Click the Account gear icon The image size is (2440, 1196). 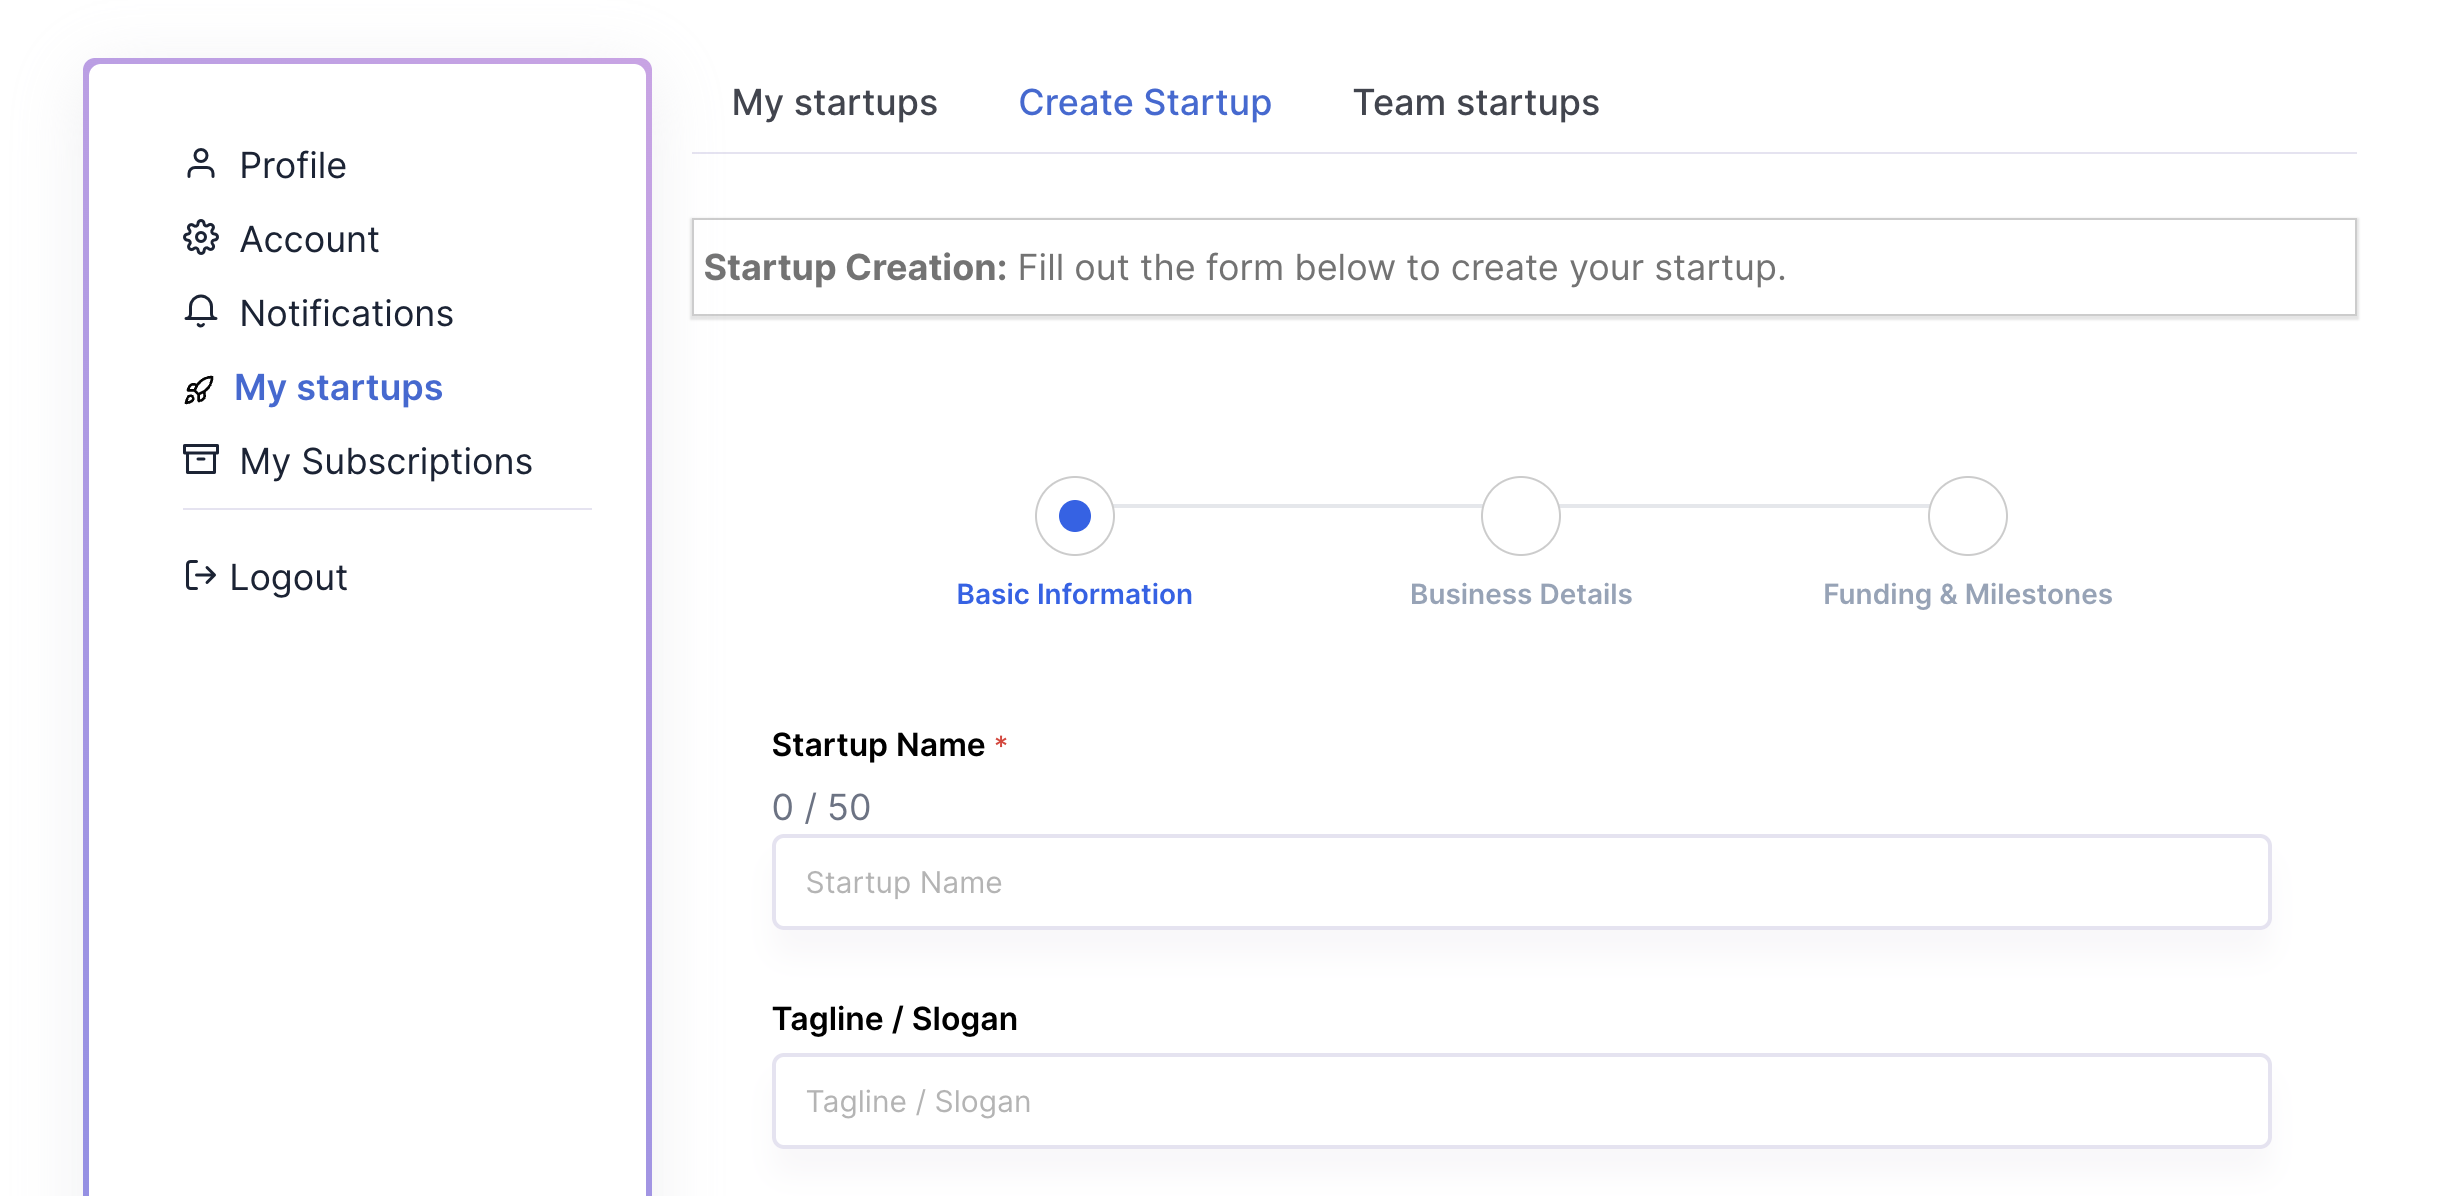(201, 238)
